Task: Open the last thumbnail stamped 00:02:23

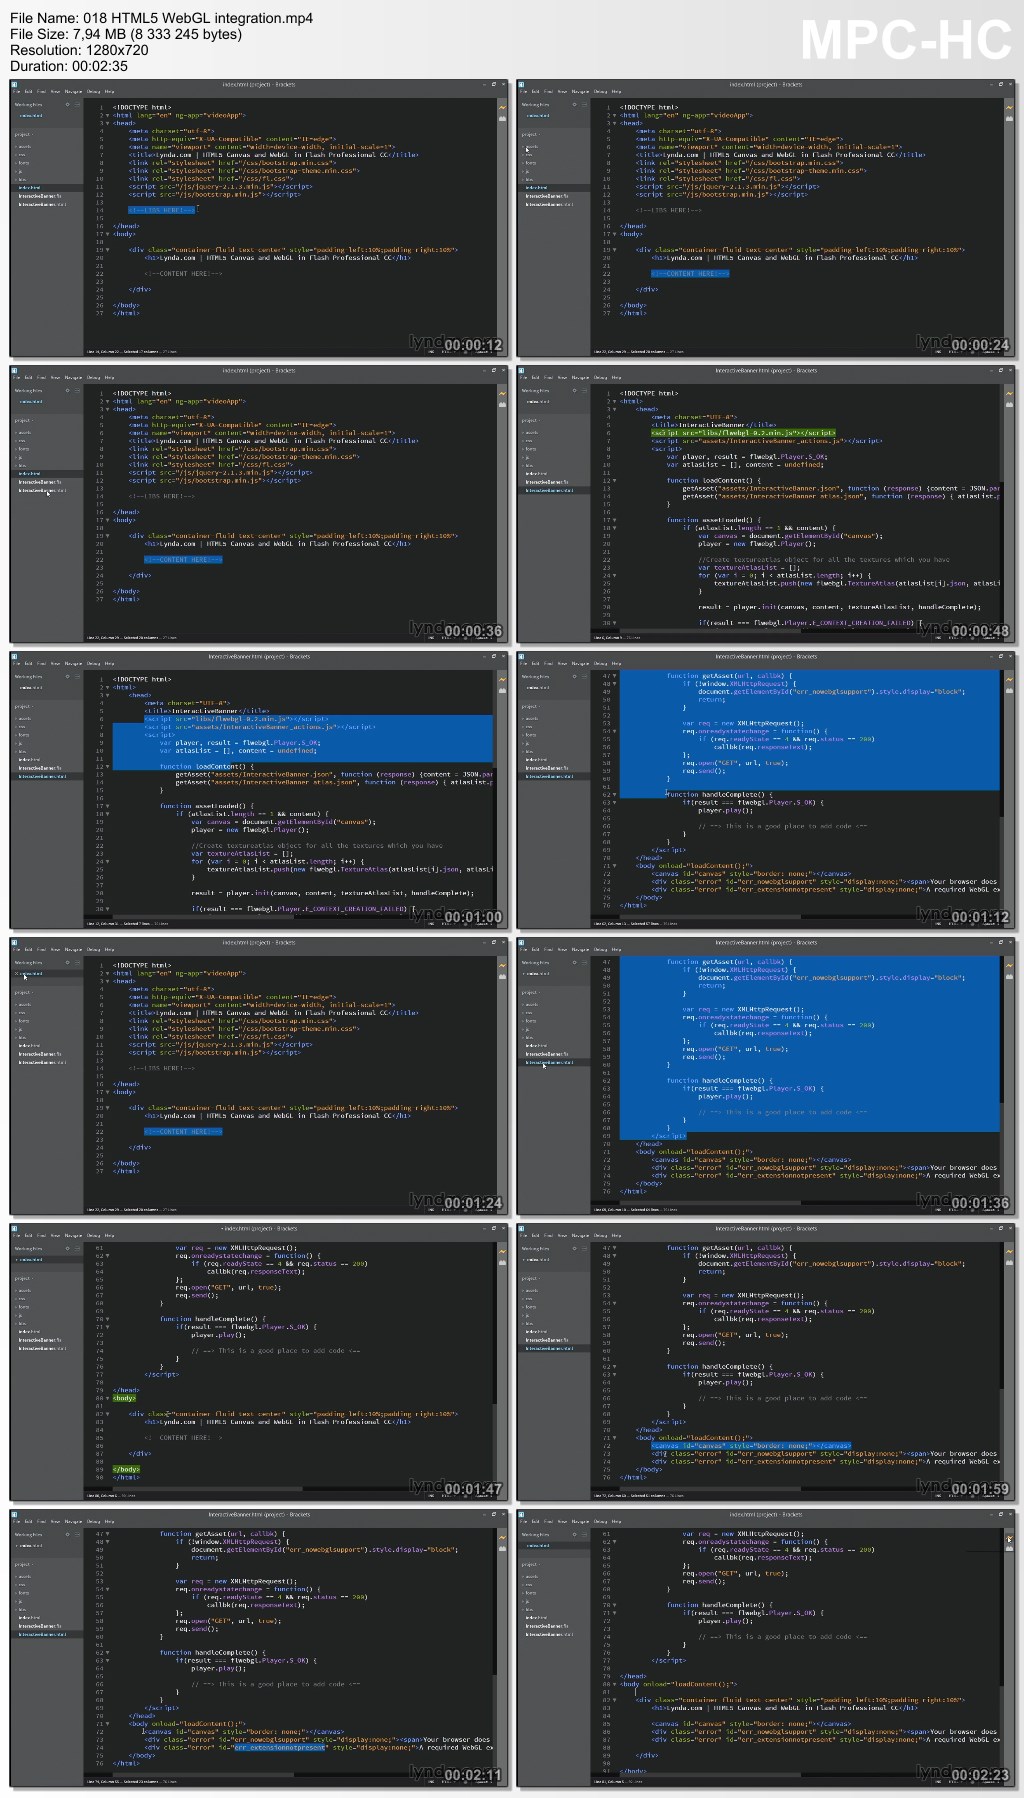Action: [x=766, y=1647]
